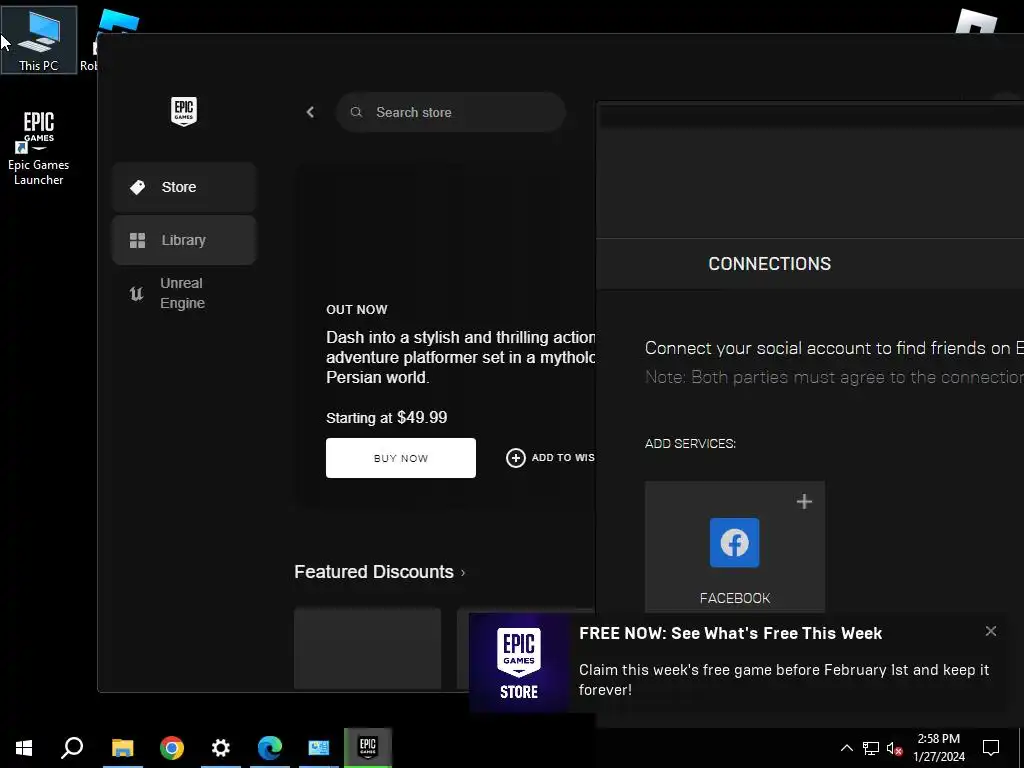Close the FREE NOW notification

991,631
